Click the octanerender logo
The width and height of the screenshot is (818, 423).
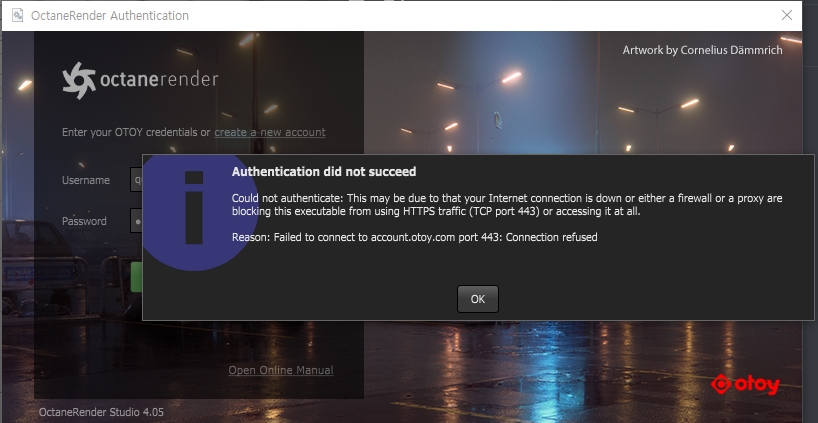point(140,80)
